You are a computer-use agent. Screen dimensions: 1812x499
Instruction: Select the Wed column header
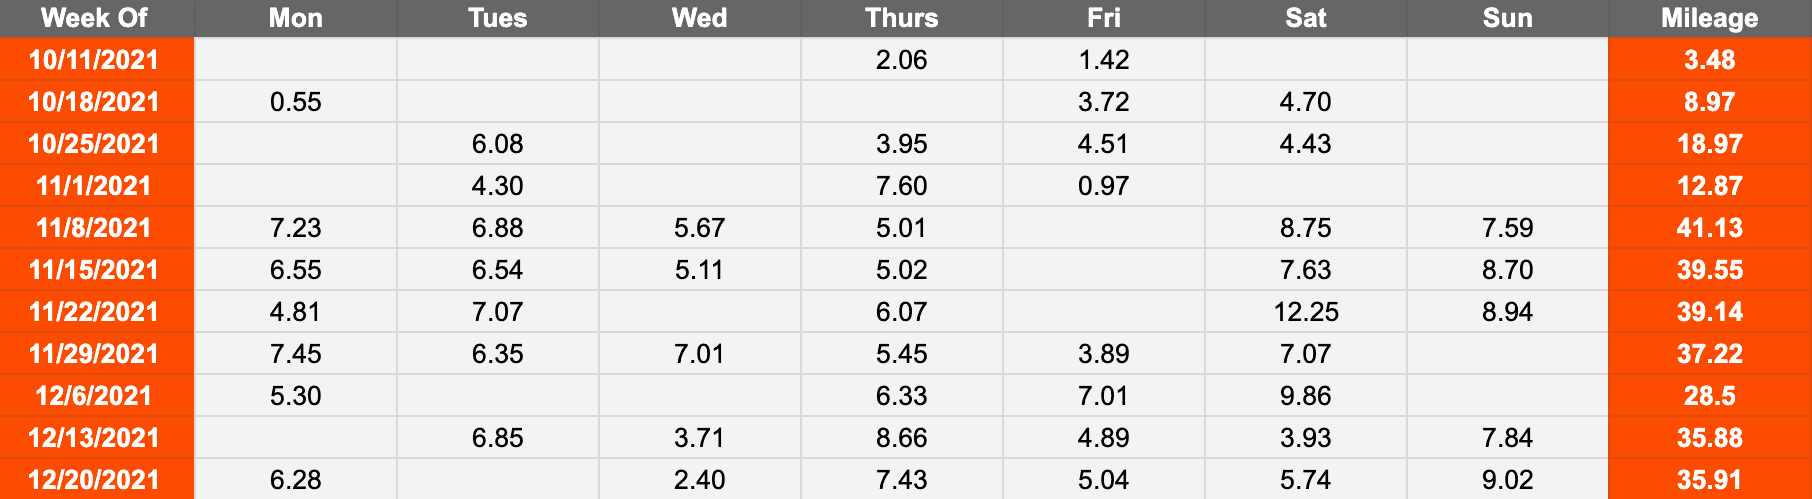coord(700,18)
